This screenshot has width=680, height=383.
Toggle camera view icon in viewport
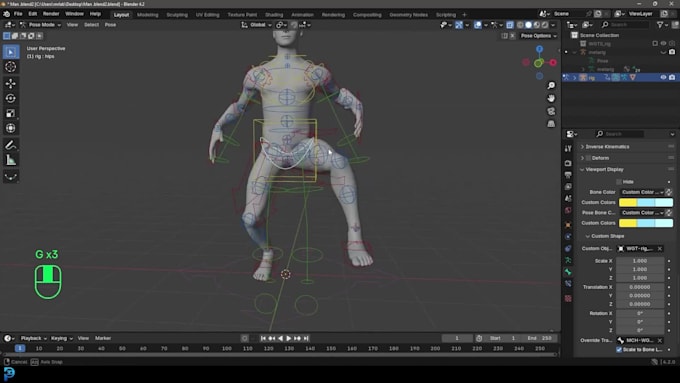click(551, 111)
